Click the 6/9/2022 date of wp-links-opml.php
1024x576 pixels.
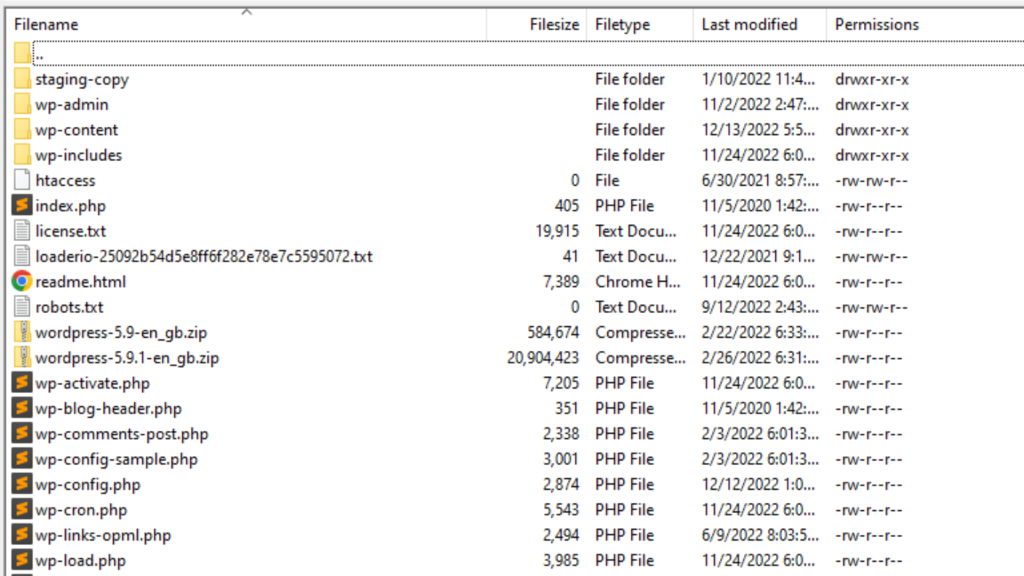[x=760, y=535]
